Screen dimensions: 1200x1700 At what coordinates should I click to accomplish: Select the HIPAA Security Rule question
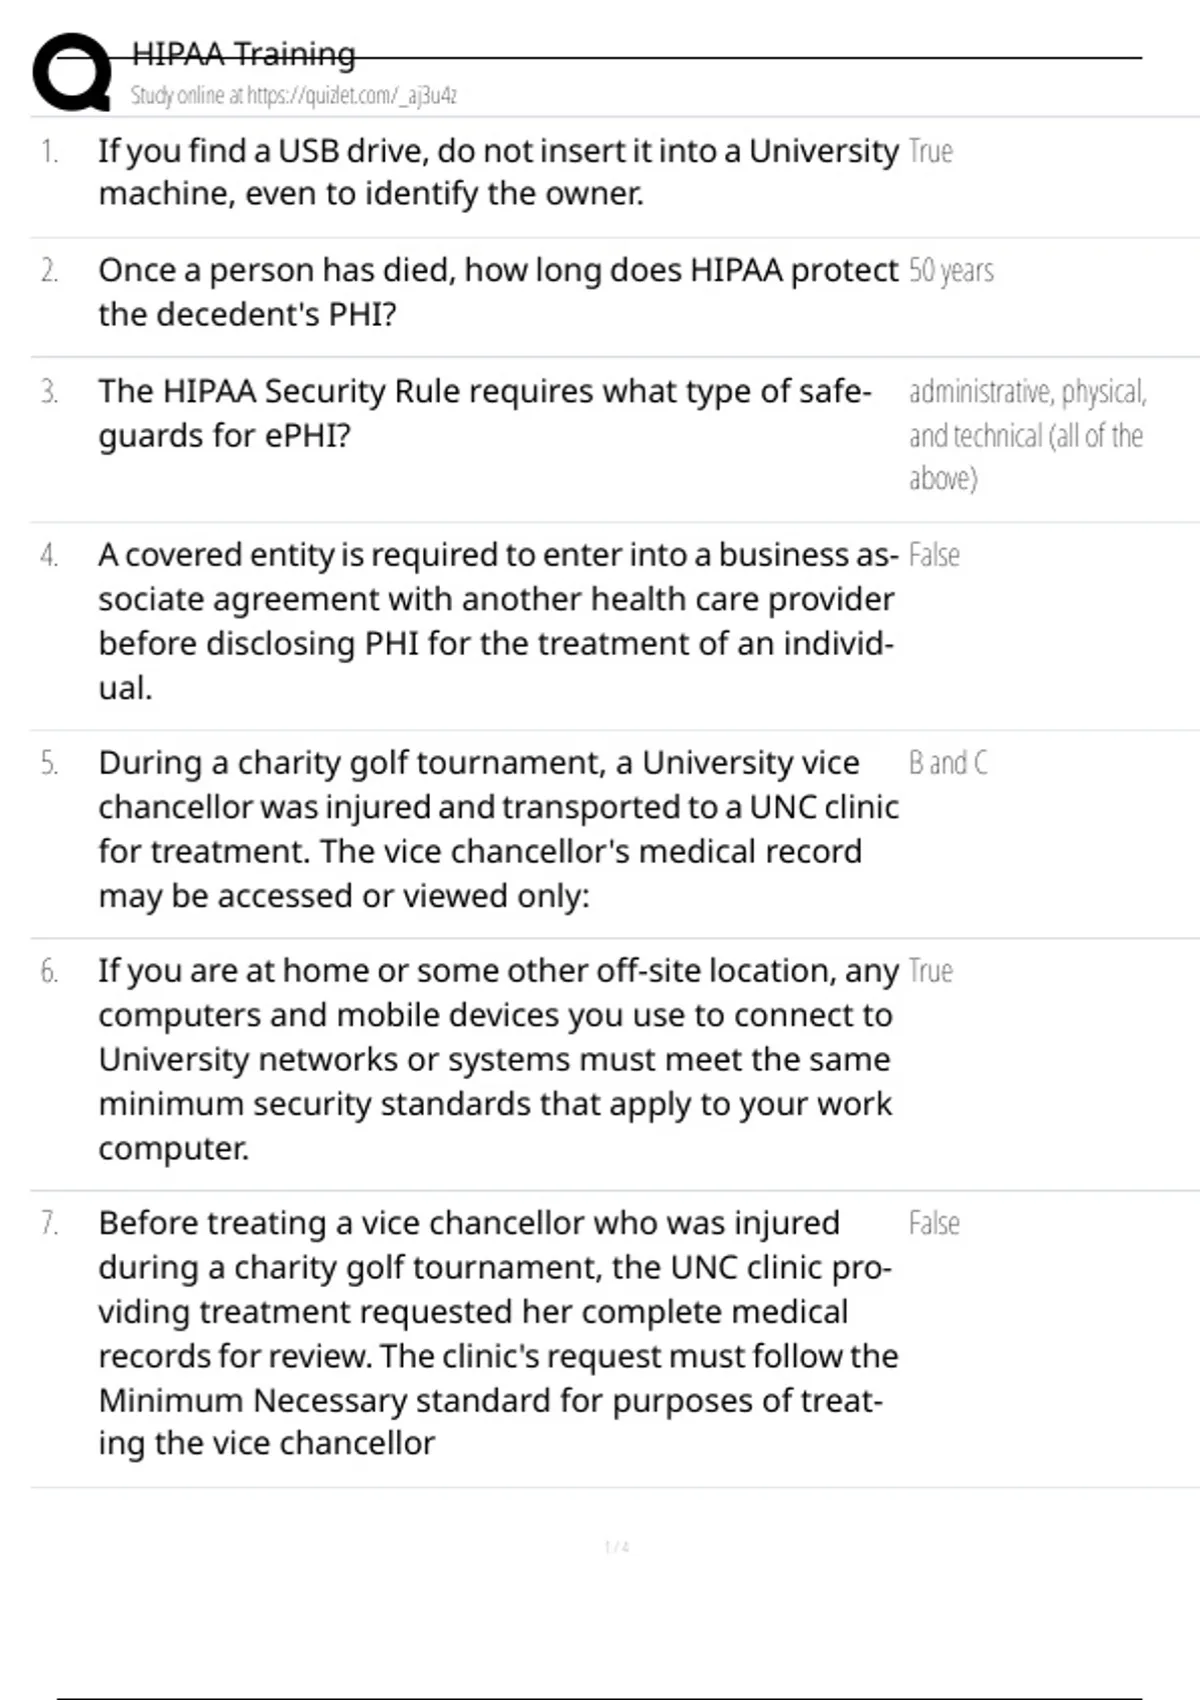coord(484,413)
